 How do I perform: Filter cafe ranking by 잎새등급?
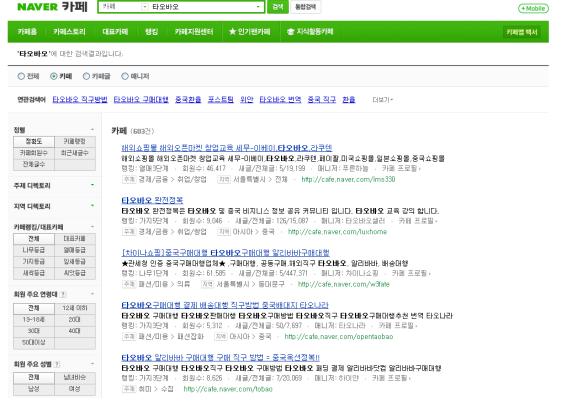[x=74, y=261]
